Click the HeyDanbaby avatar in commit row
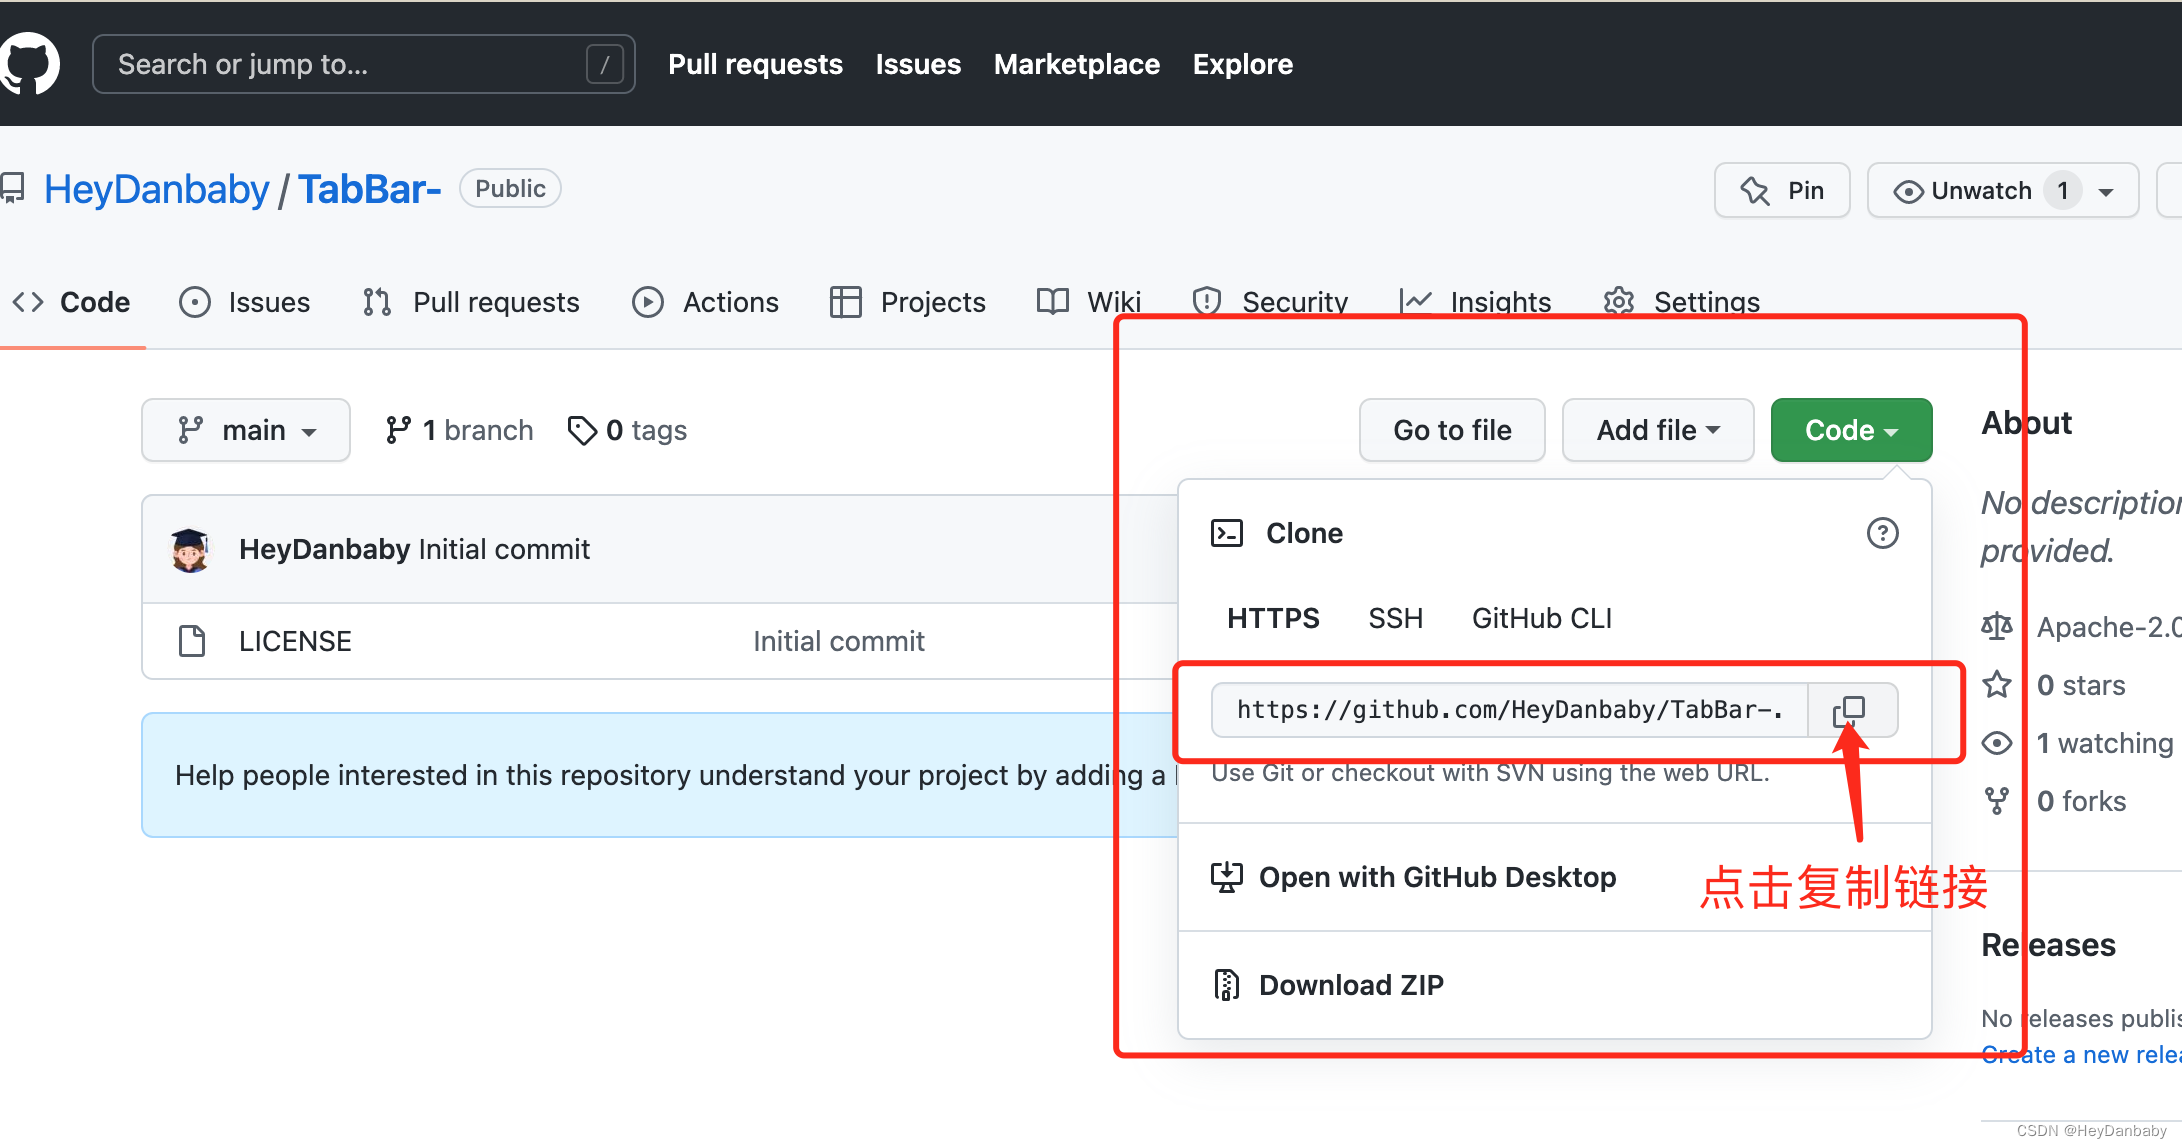The width and height of the screenshot is (2182, 1148). click(190, 549)
